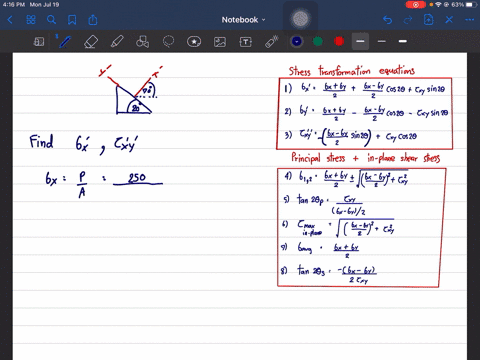480x360 pixels.
Task: Tap the handwritten value 250
Action: (x=137, y=178)
